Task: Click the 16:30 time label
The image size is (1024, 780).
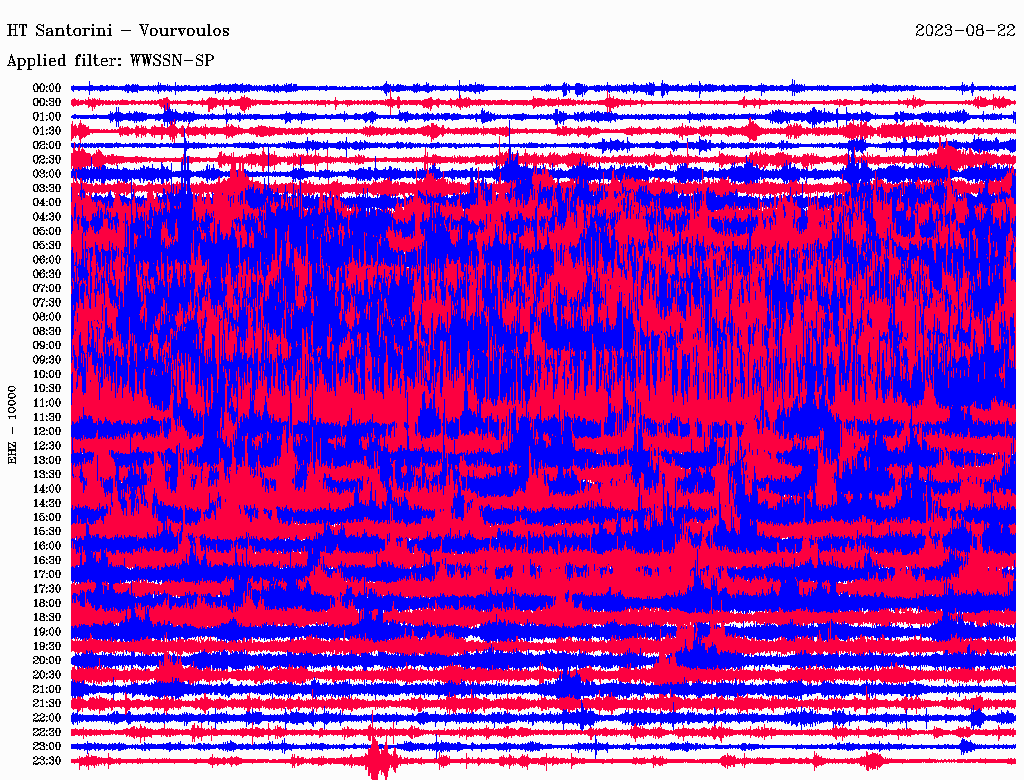Action: (x=47, y=560)
